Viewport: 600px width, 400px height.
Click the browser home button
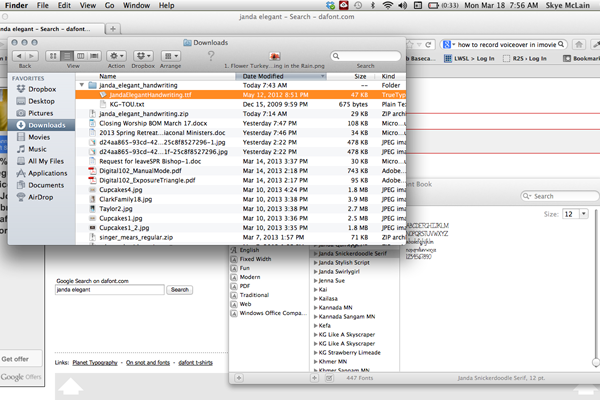579,44
